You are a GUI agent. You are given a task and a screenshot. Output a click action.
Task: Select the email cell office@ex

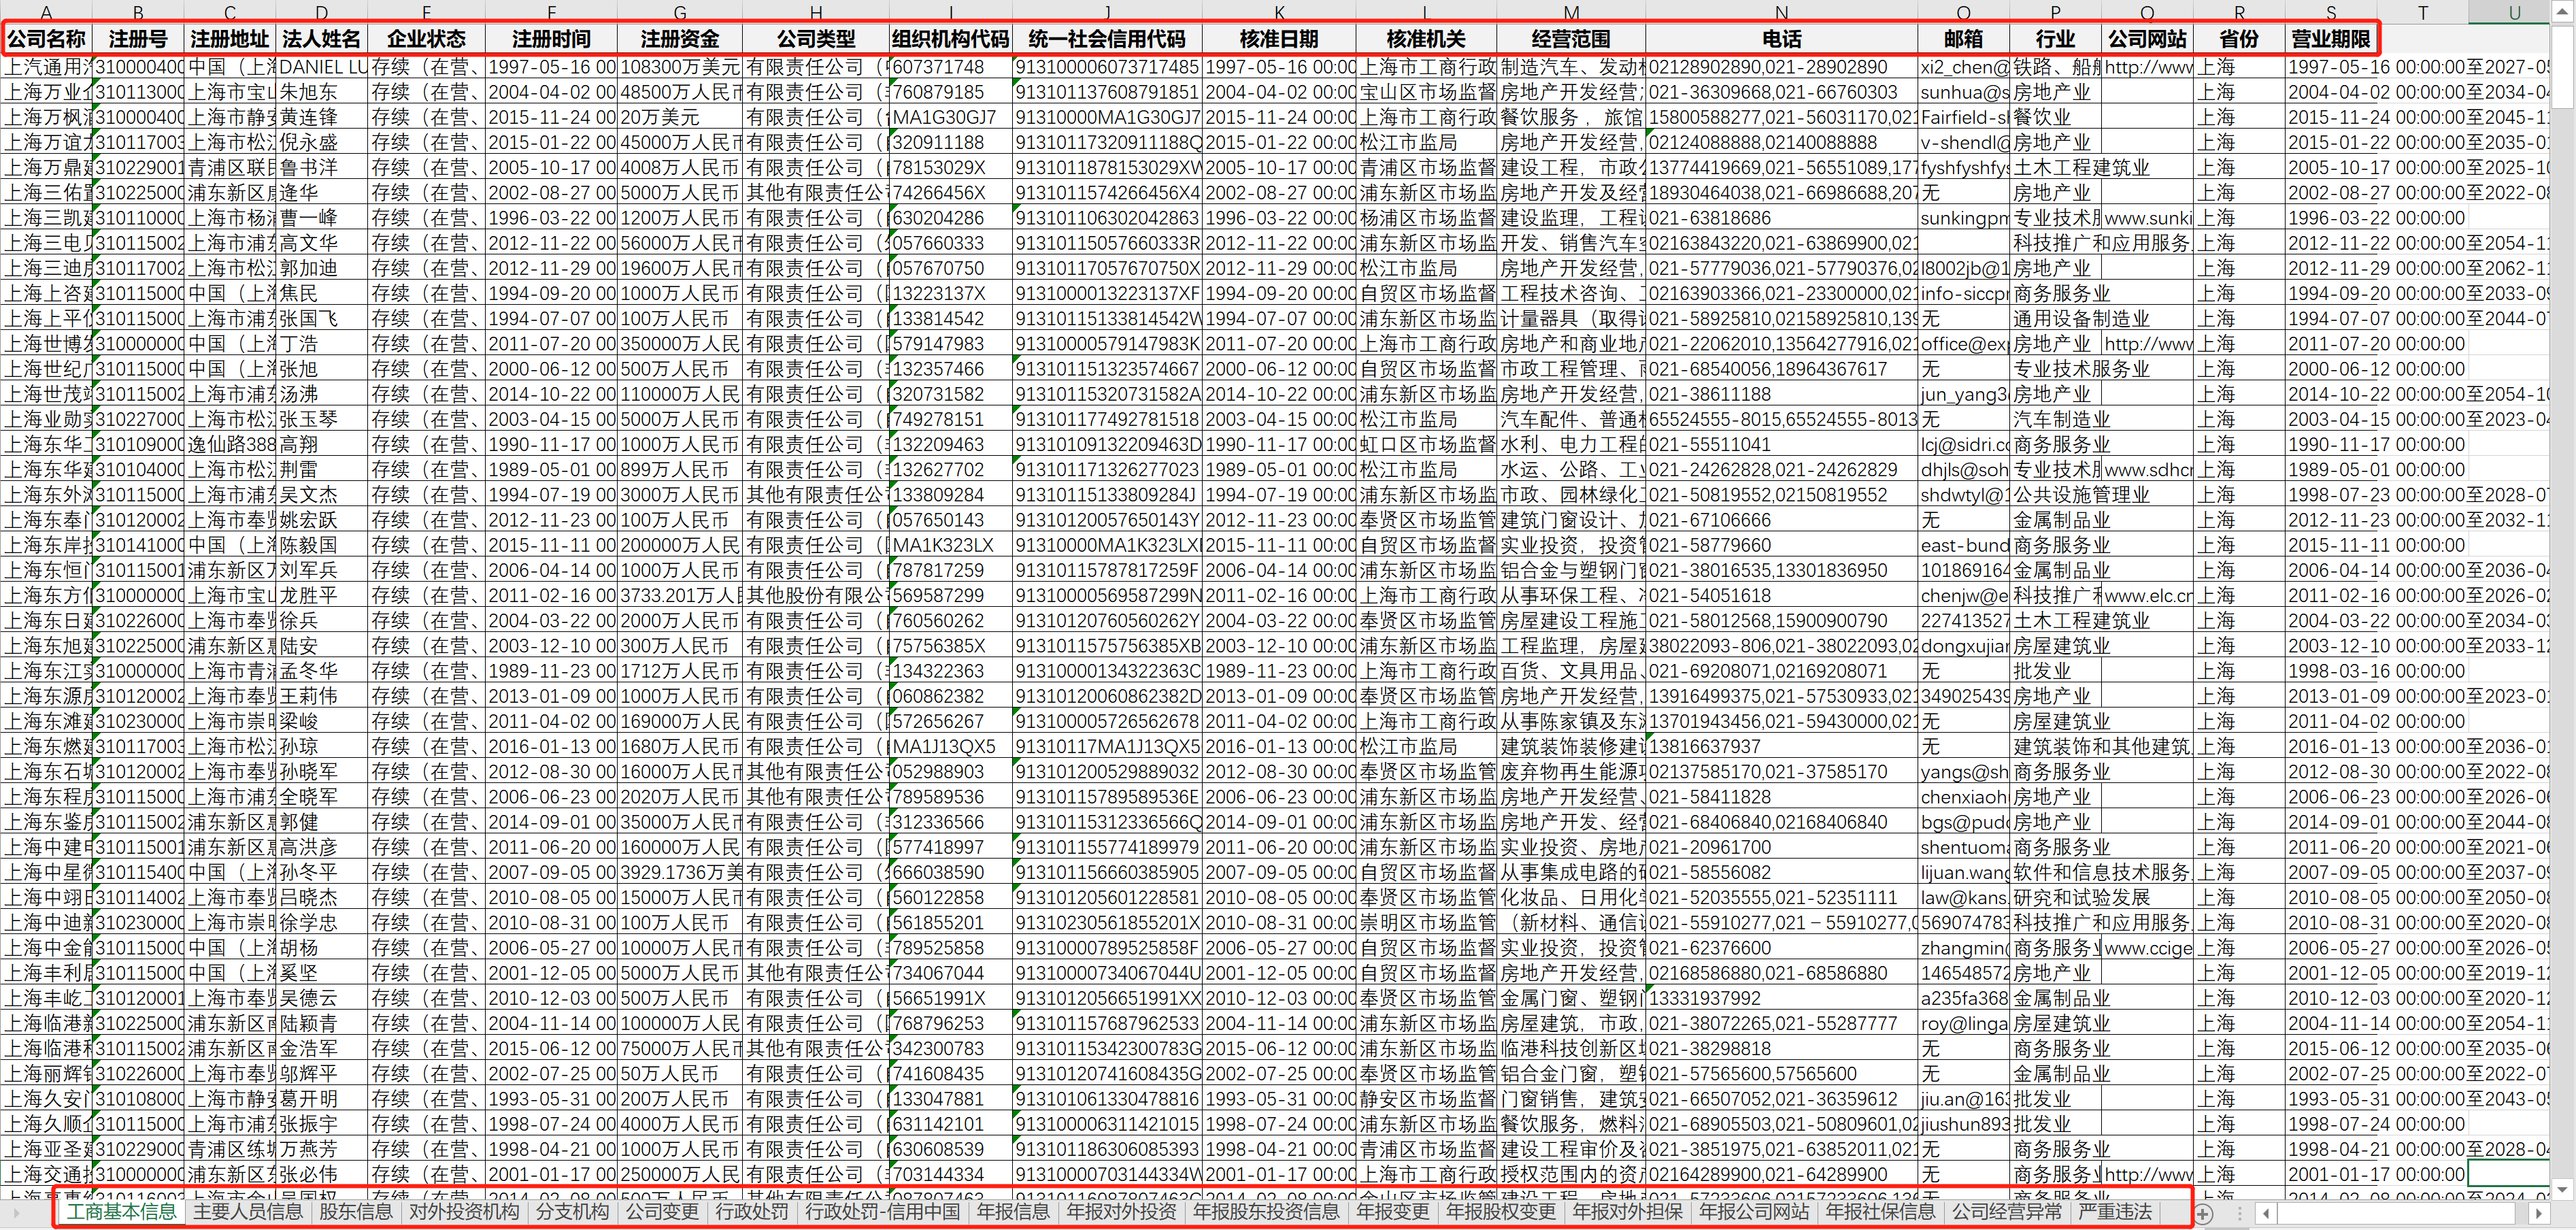(1963, 344)
